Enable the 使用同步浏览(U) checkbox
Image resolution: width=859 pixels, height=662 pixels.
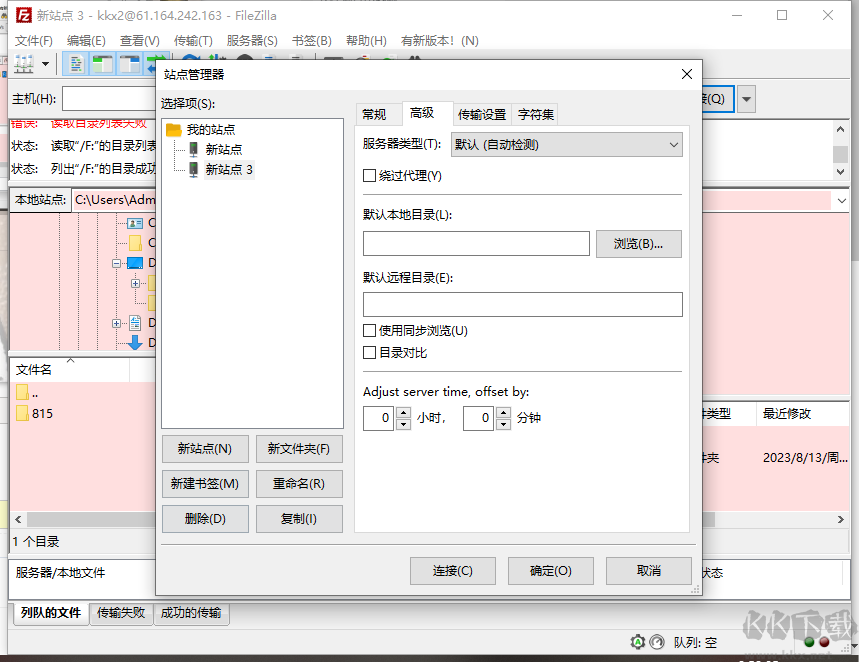[369, 330]
